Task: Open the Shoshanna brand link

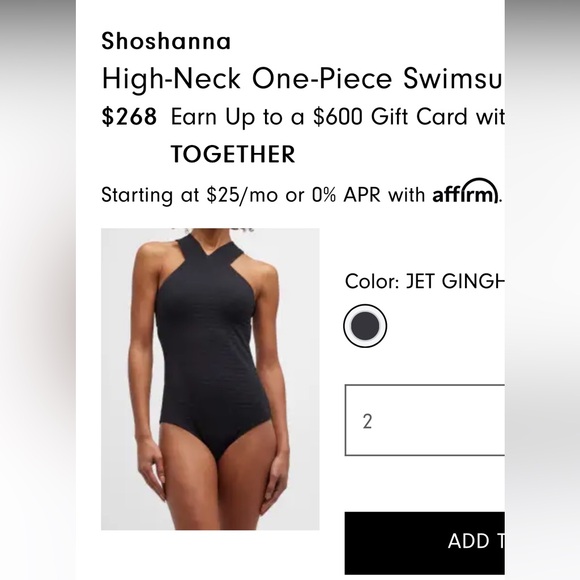Action: 166,41
